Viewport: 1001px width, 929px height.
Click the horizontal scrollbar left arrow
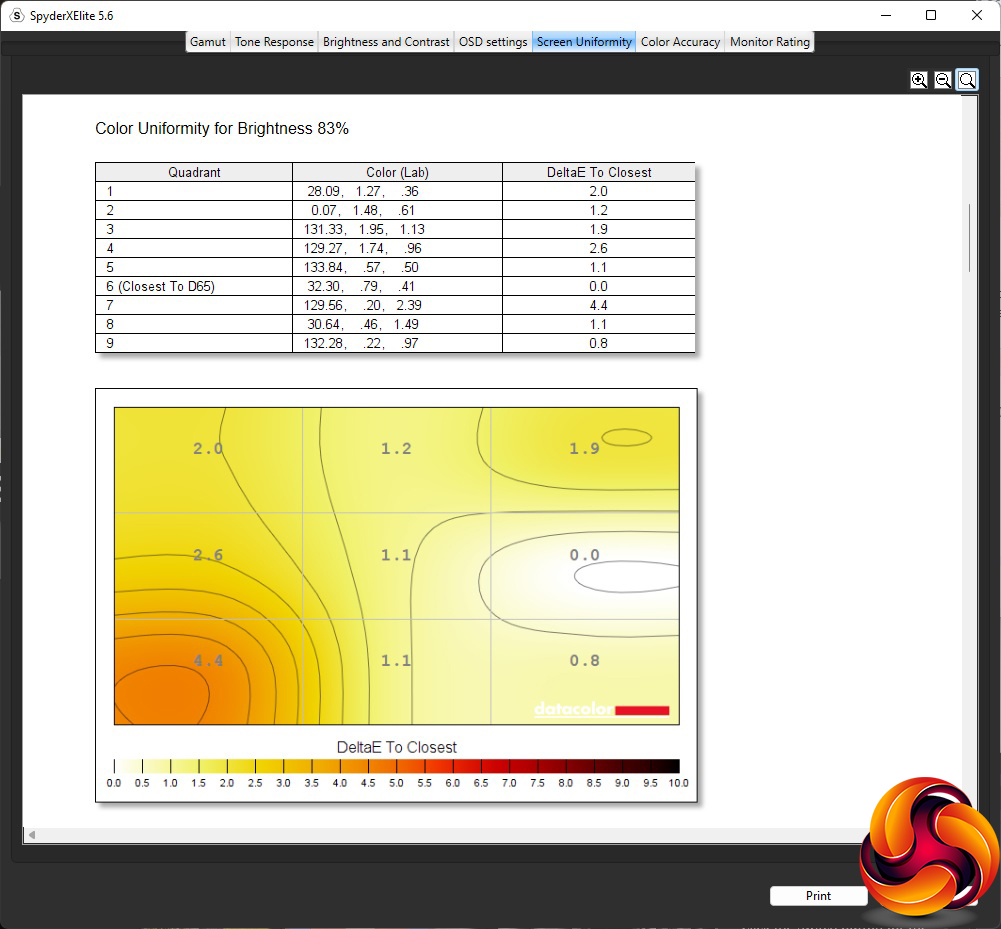pos(31,835)
